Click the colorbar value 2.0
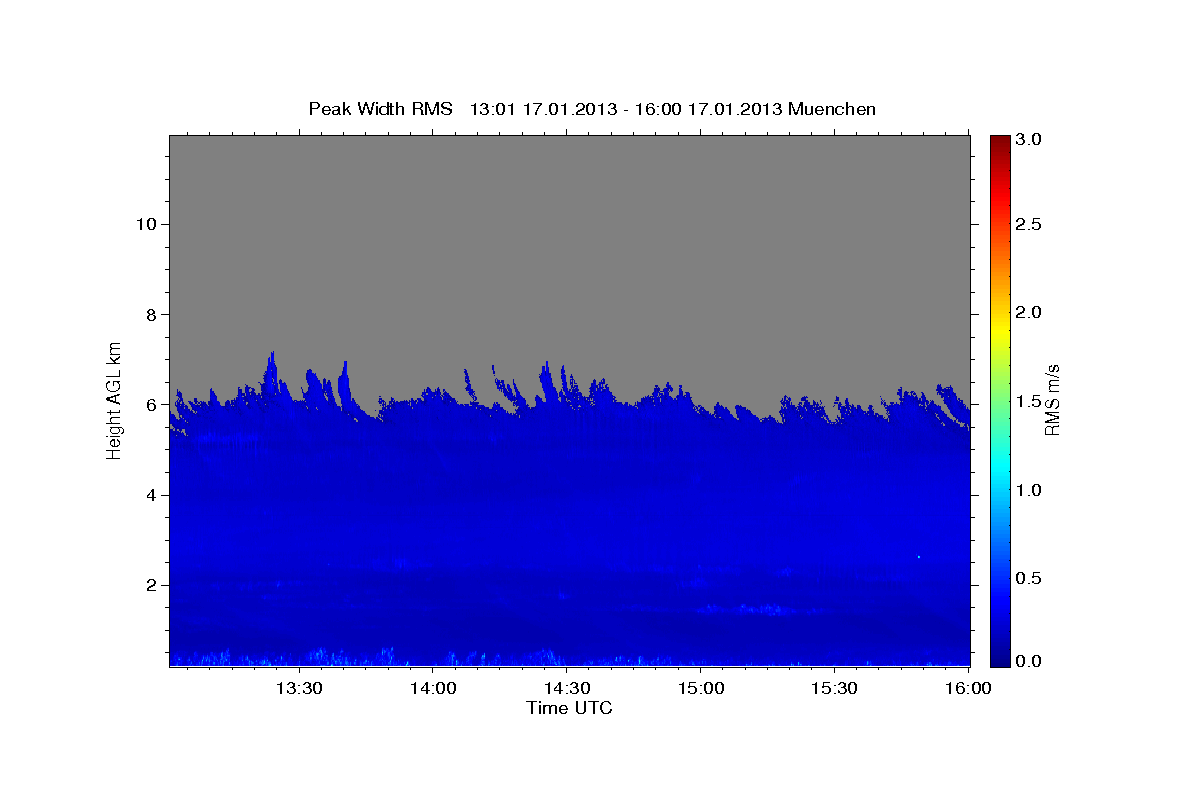The width and height of the screenshot is (1200, 800). coord(1031,312)
